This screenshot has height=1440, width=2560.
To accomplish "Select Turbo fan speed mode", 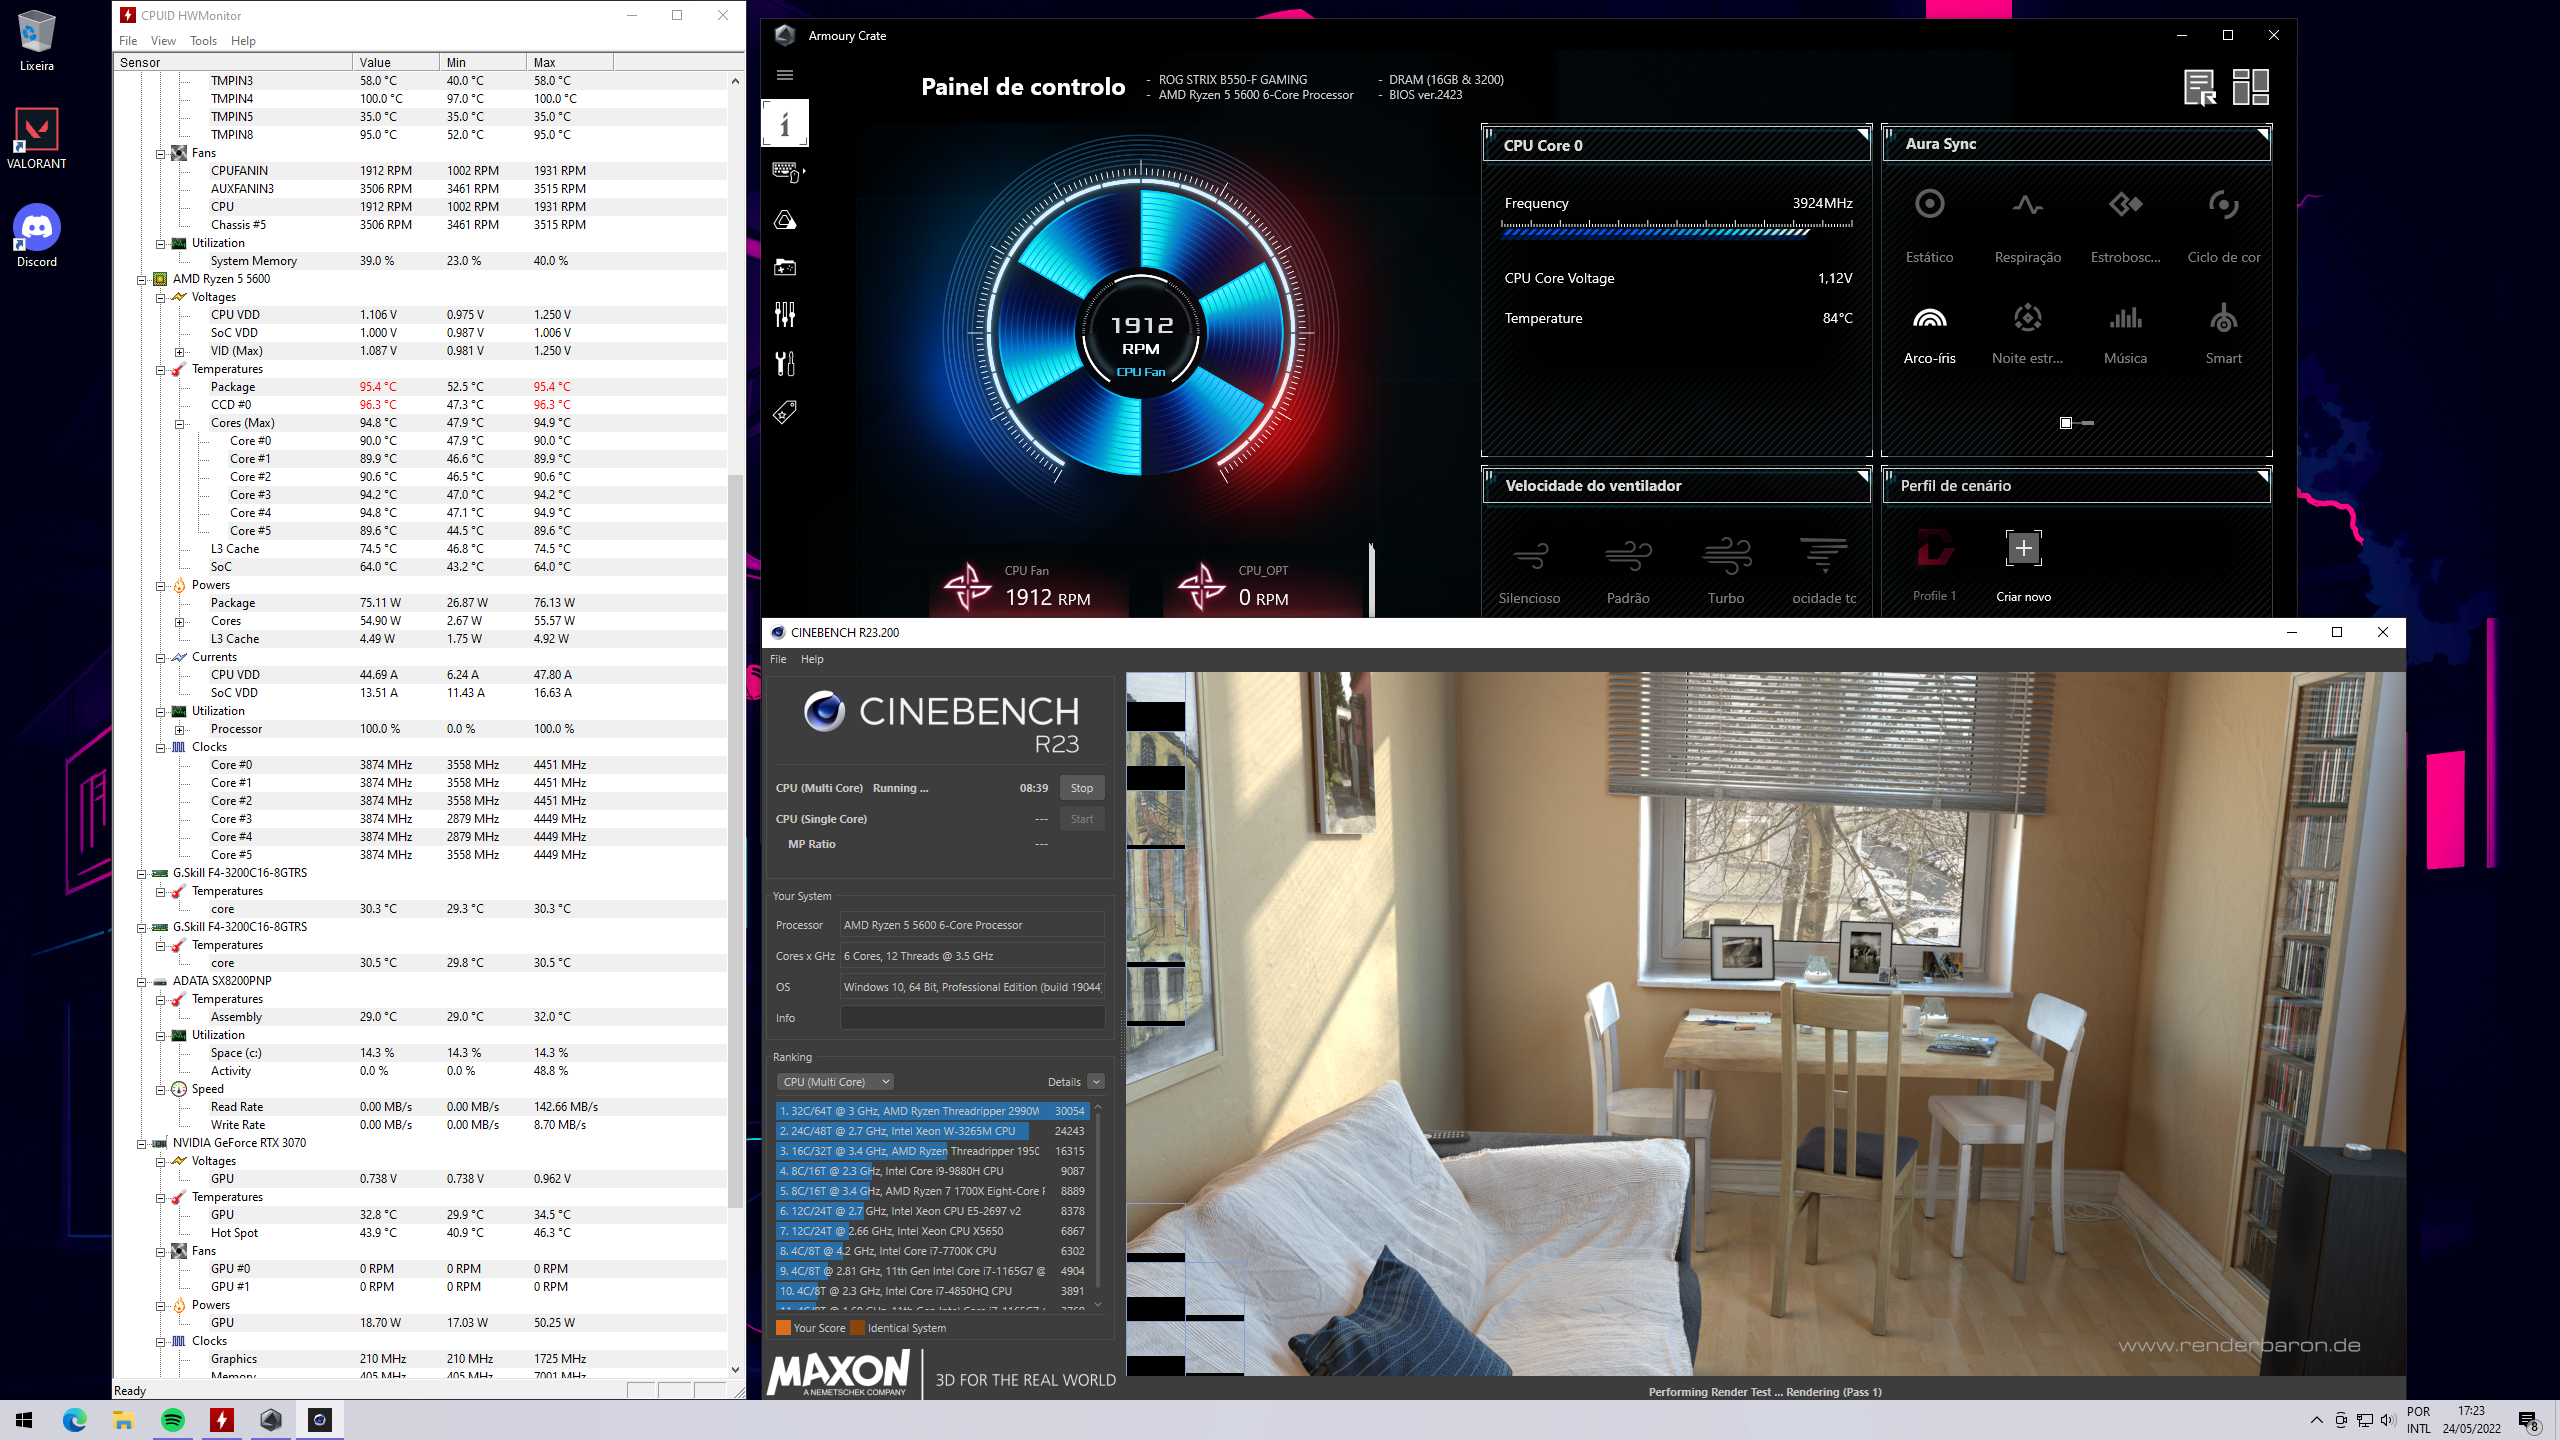I will [x=1726, y=557].
